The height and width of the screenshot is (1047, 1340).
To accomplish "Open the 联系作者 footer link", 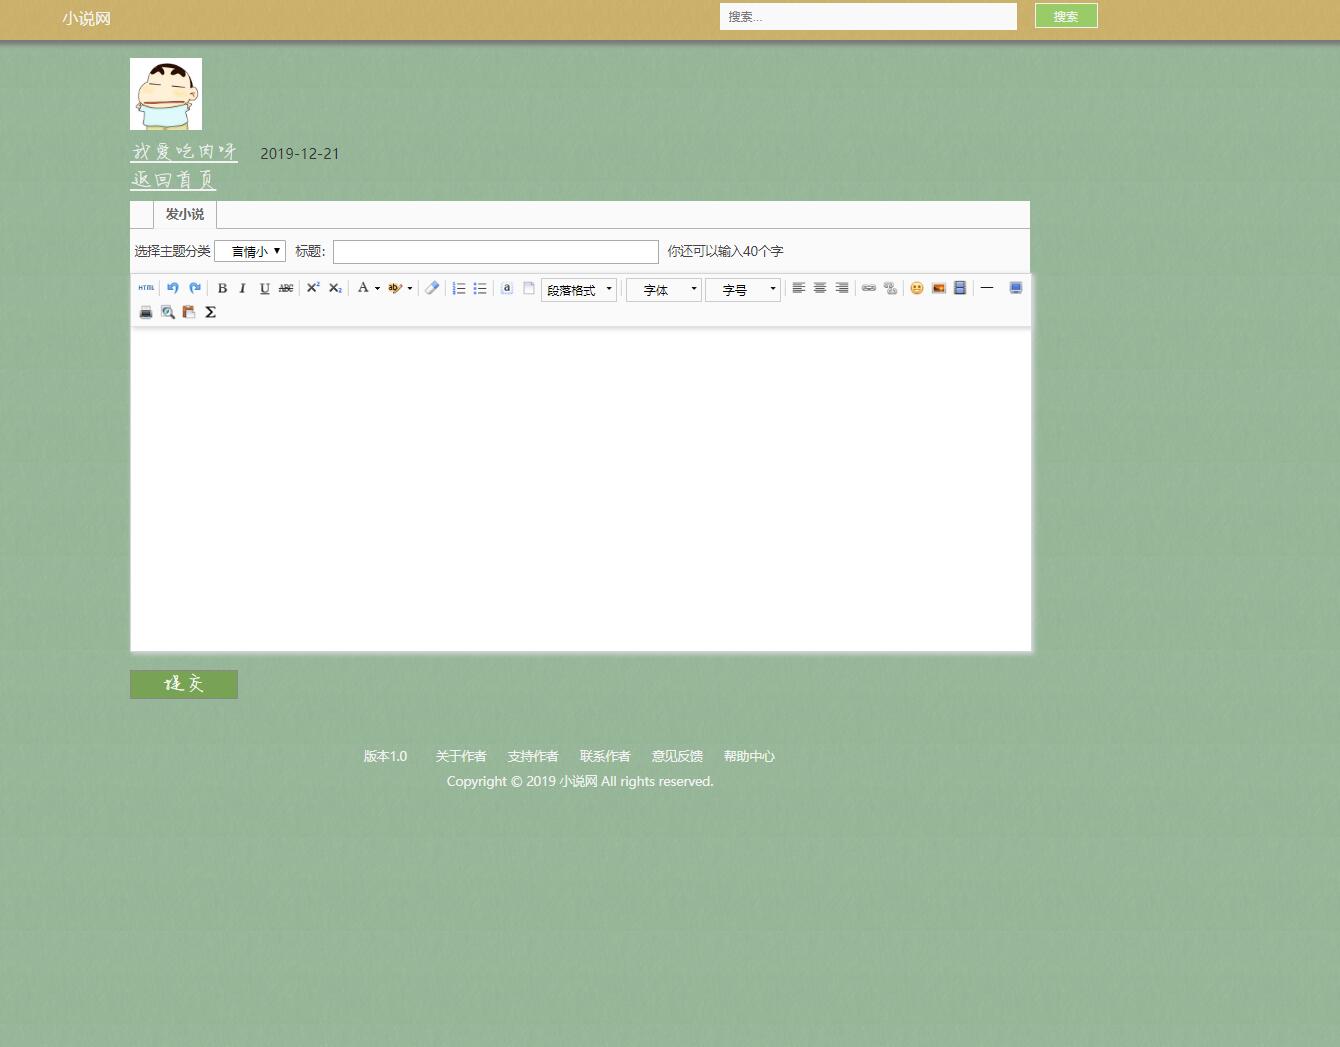I will coord(605,756).
